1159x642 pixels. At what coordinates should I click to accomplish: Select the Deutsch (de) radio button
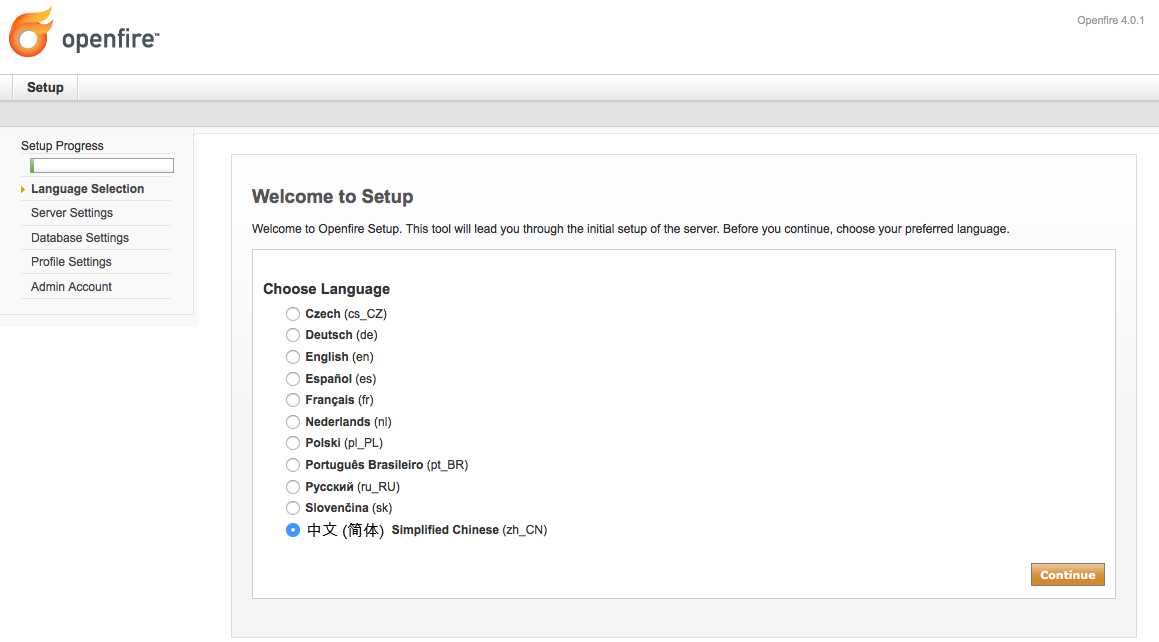(293, 335)
